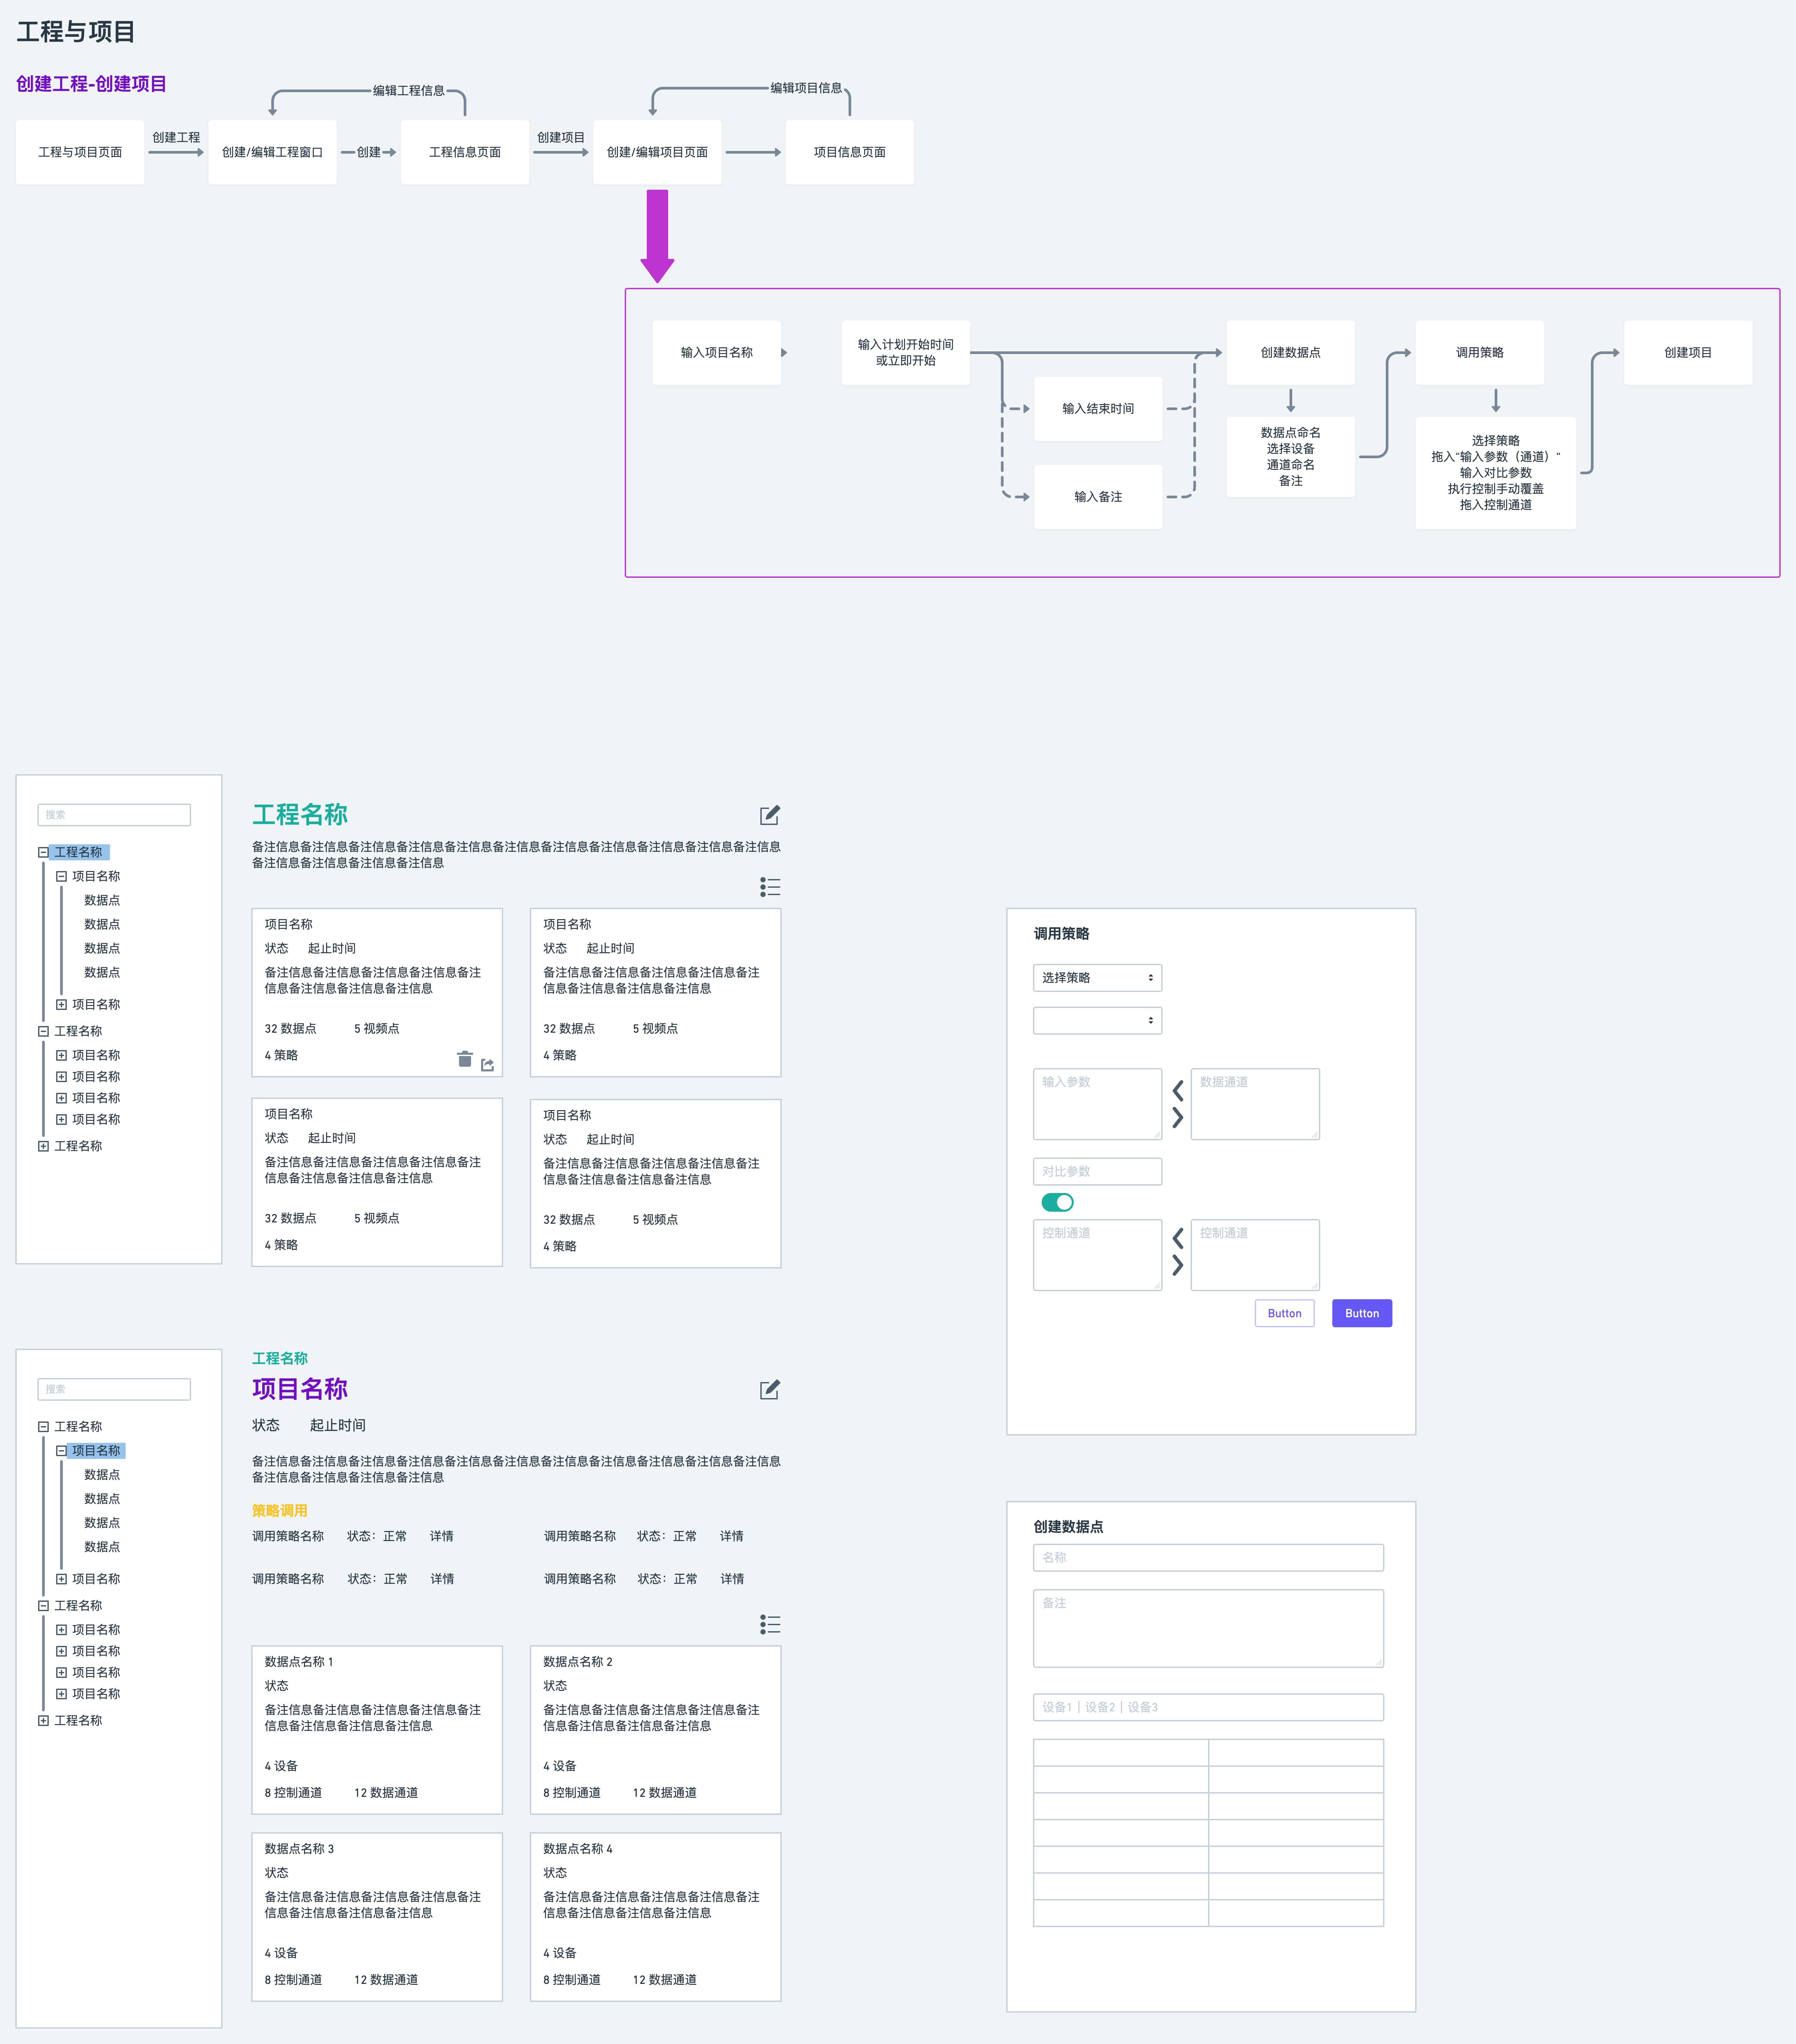Select the highlighted 工程名称 tree row

tap(79, 852)
